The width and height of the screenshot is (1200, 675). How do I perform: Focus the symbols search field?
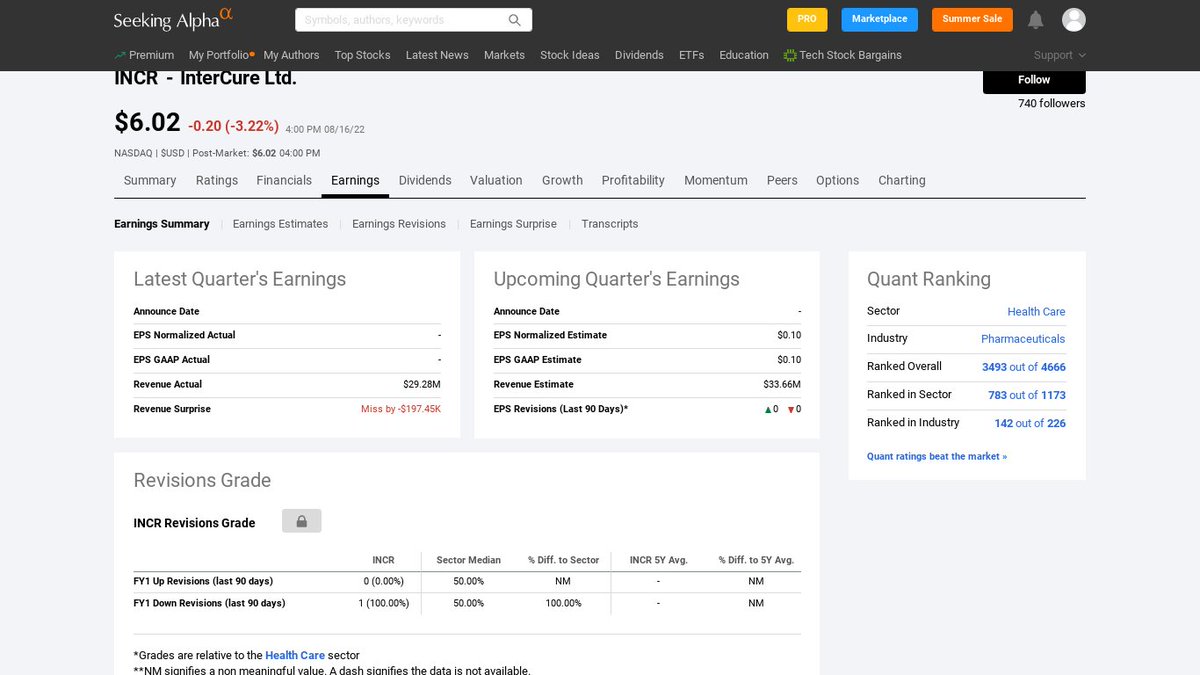tap(413, 20)
